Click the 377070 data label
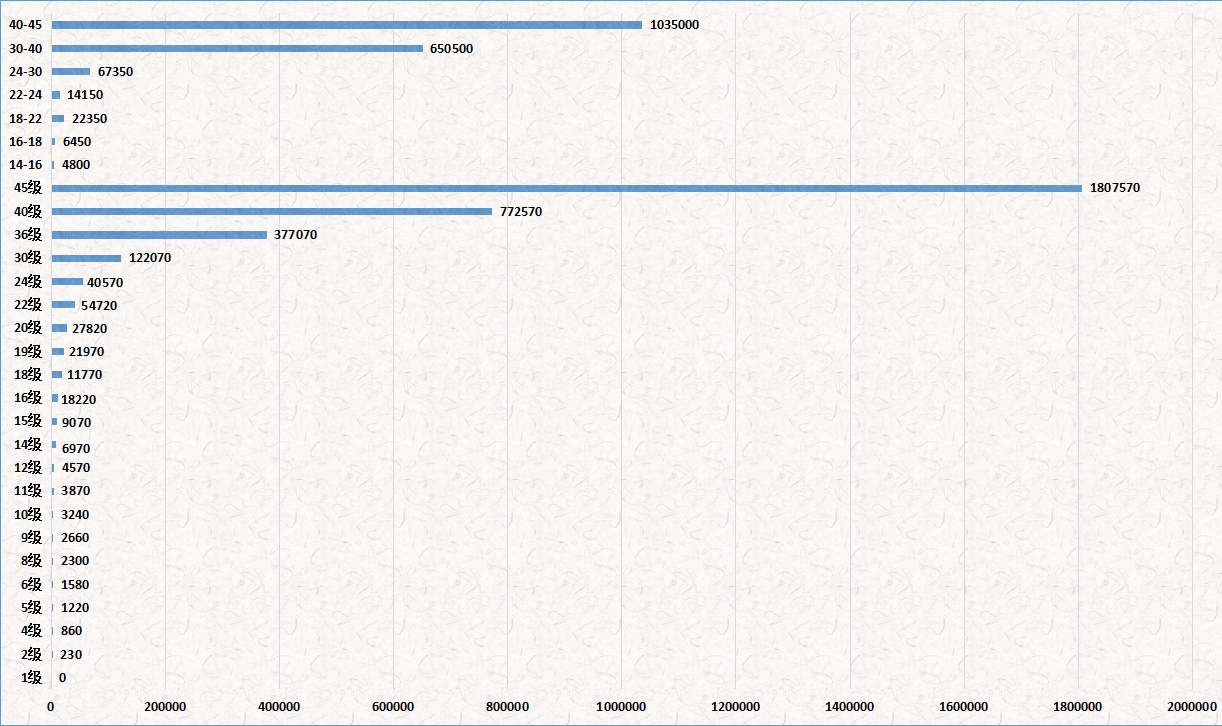 click(296, 235)
